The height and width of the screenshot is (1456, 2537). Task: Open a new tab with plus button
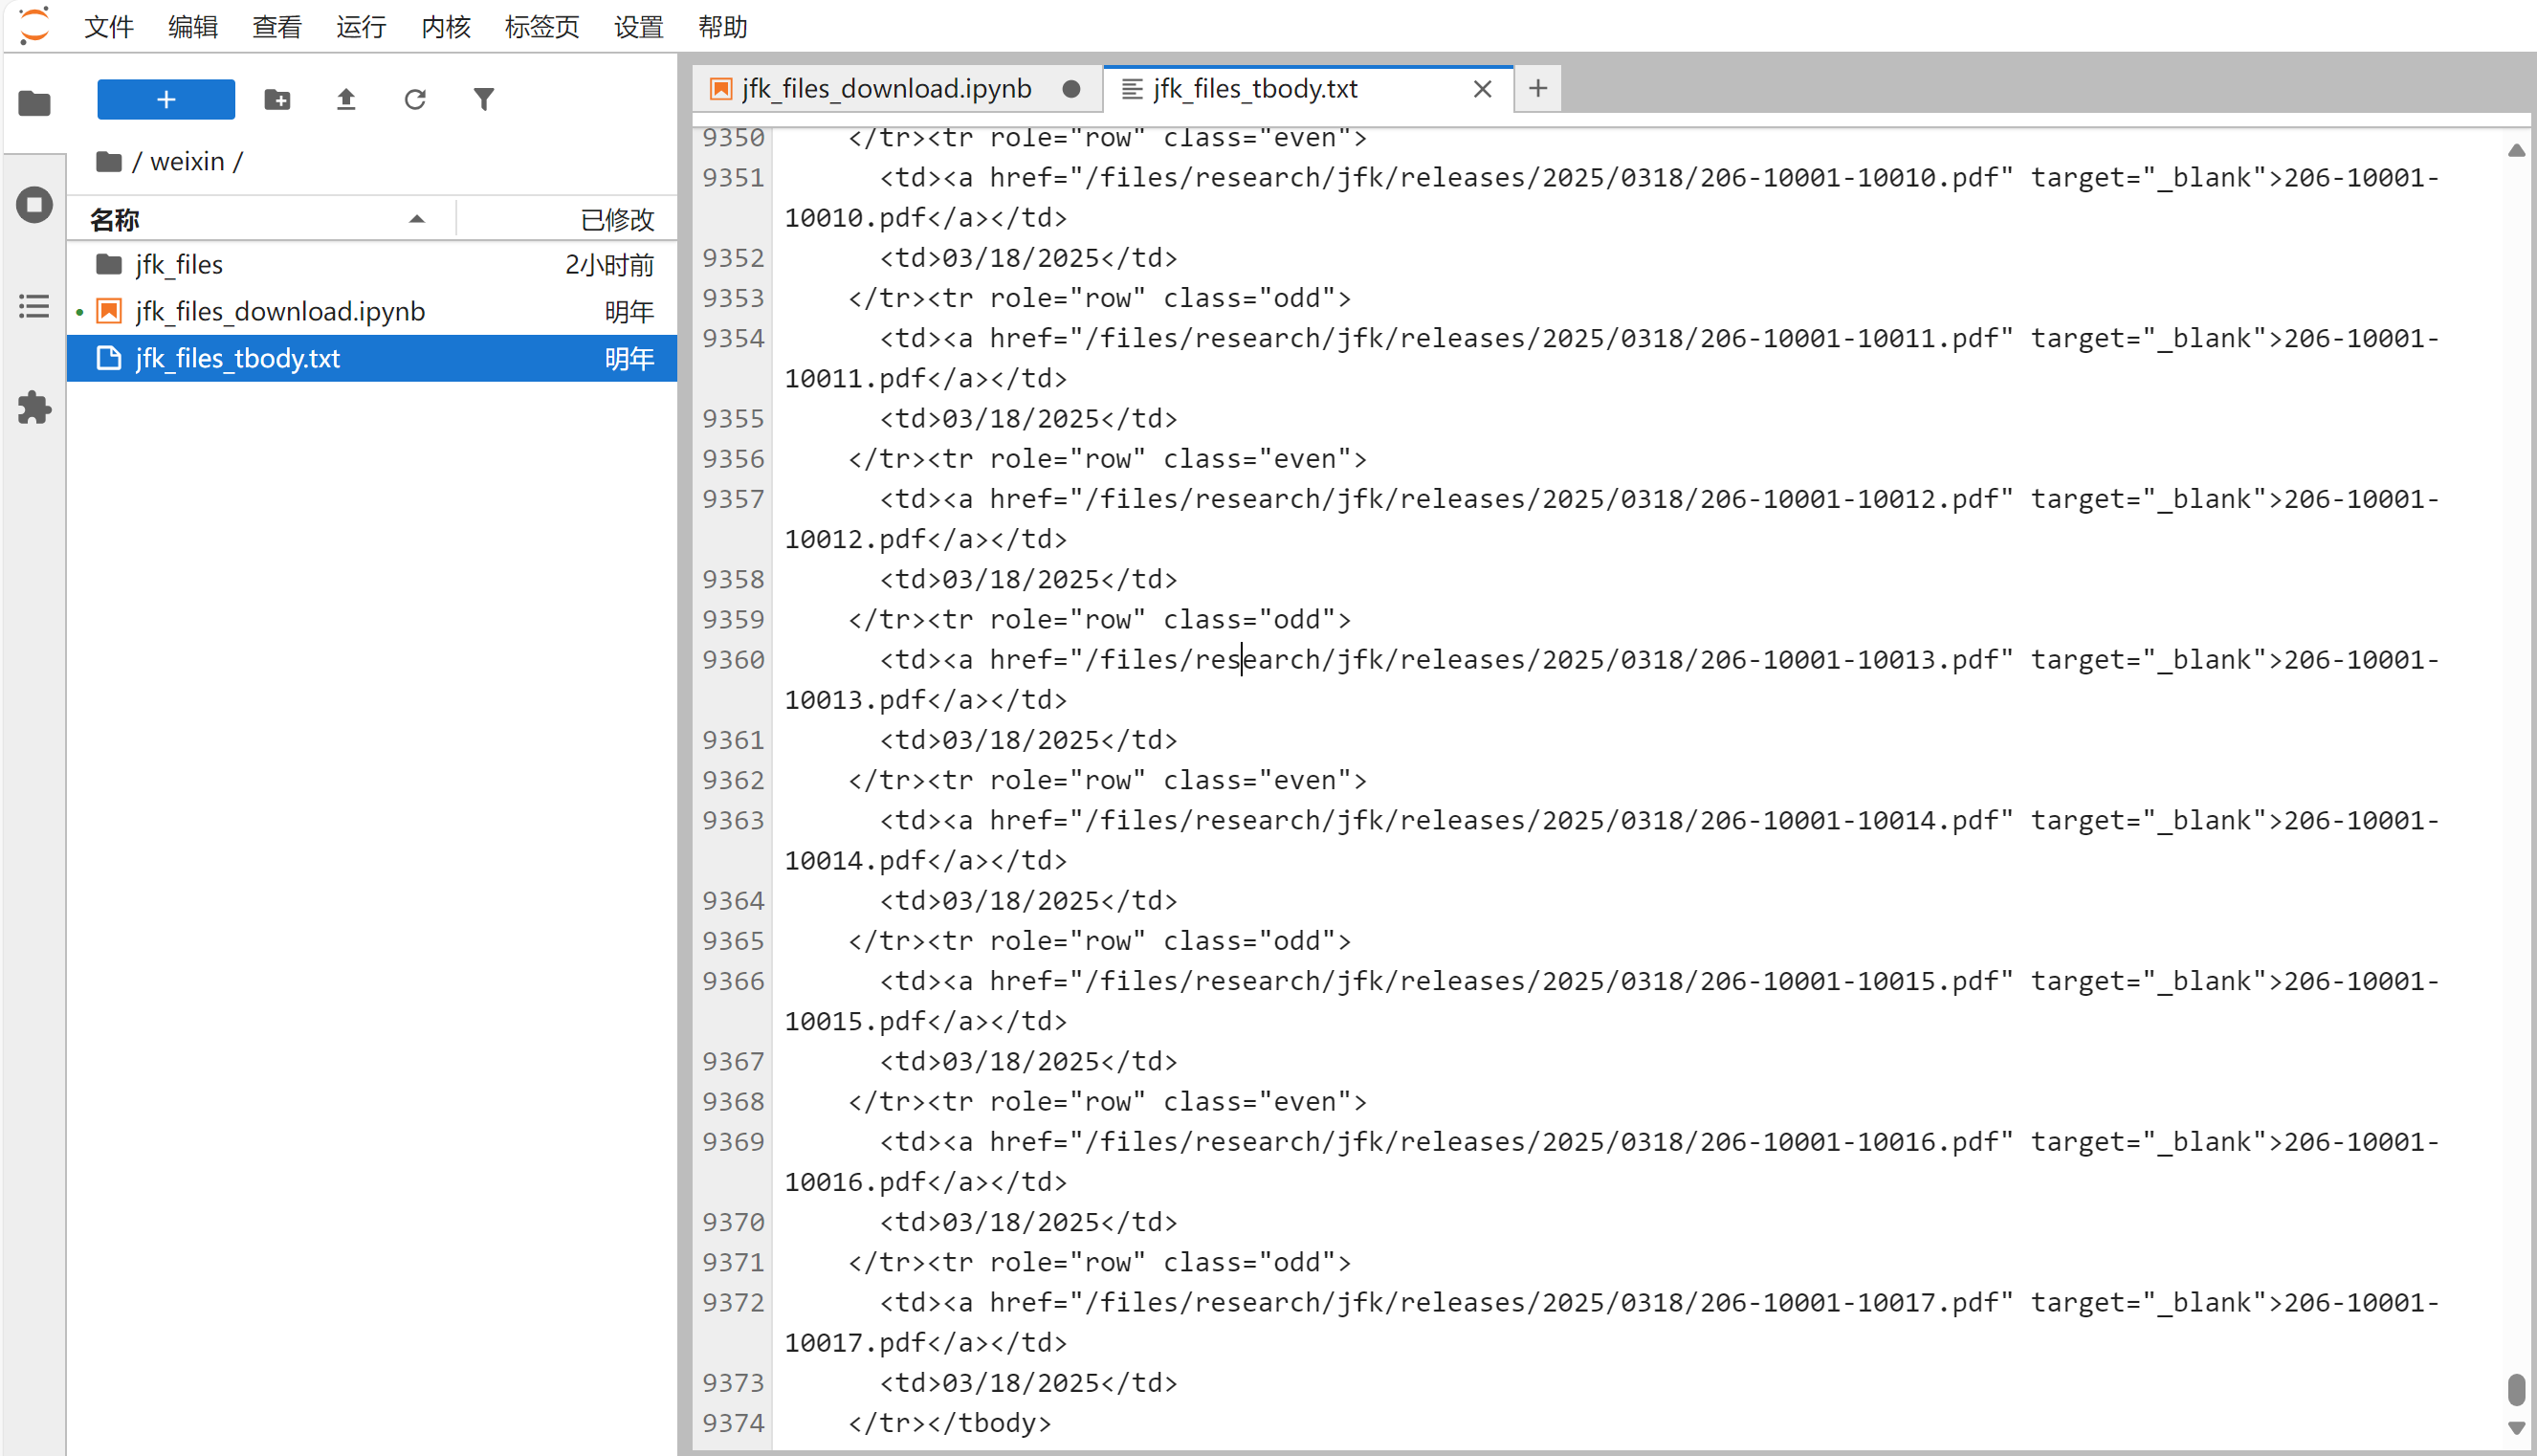(1538, 88)
